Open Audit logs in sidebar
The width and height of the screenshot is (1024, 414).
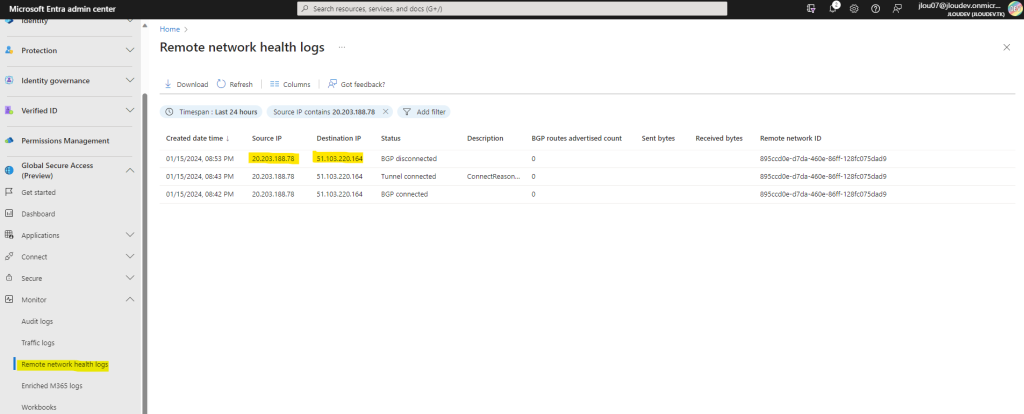coord(37,321)
